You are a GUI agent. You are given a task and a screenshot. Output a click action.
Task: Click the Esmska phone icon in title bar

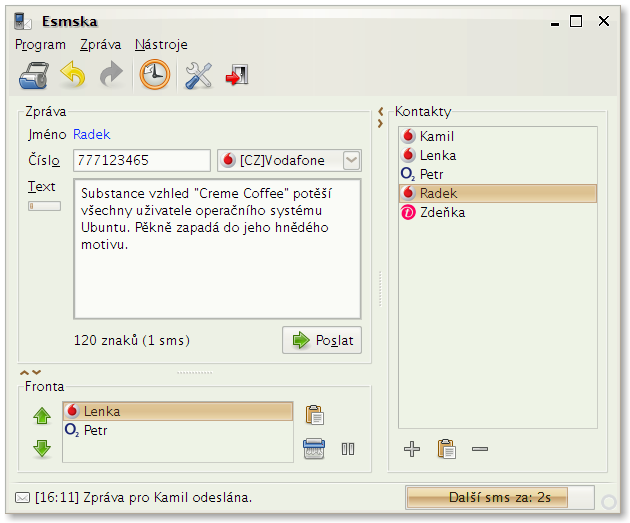coord(22,21)
